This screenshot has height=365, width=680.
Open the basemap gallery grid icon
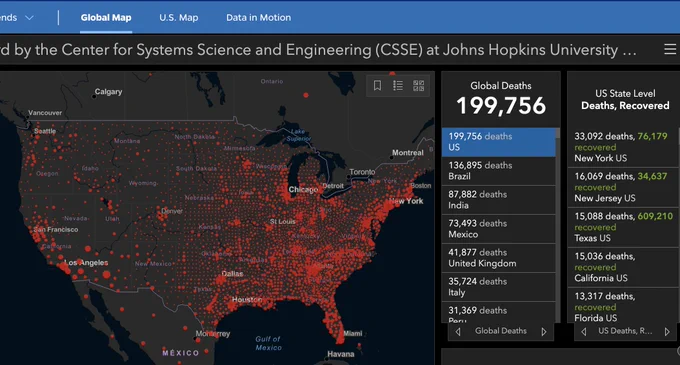[x=418, y=85]
